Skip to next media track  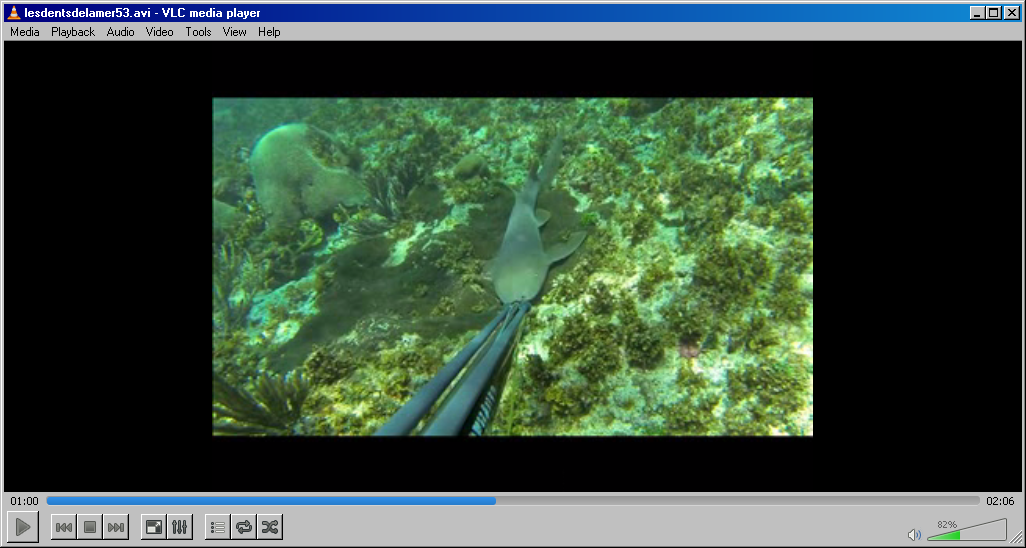click(x=116, y=527)
